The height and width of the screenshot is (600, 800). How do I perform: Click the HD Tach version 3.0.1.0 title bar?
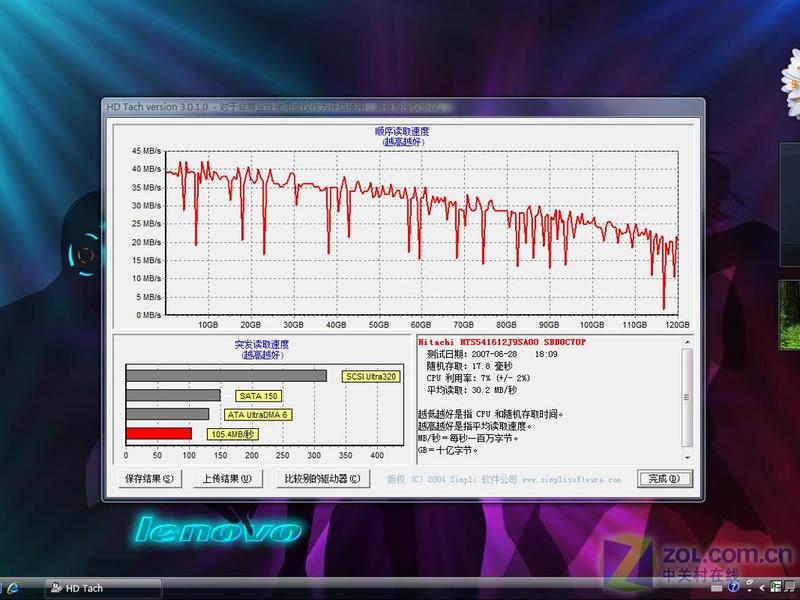tap(403, 107)
